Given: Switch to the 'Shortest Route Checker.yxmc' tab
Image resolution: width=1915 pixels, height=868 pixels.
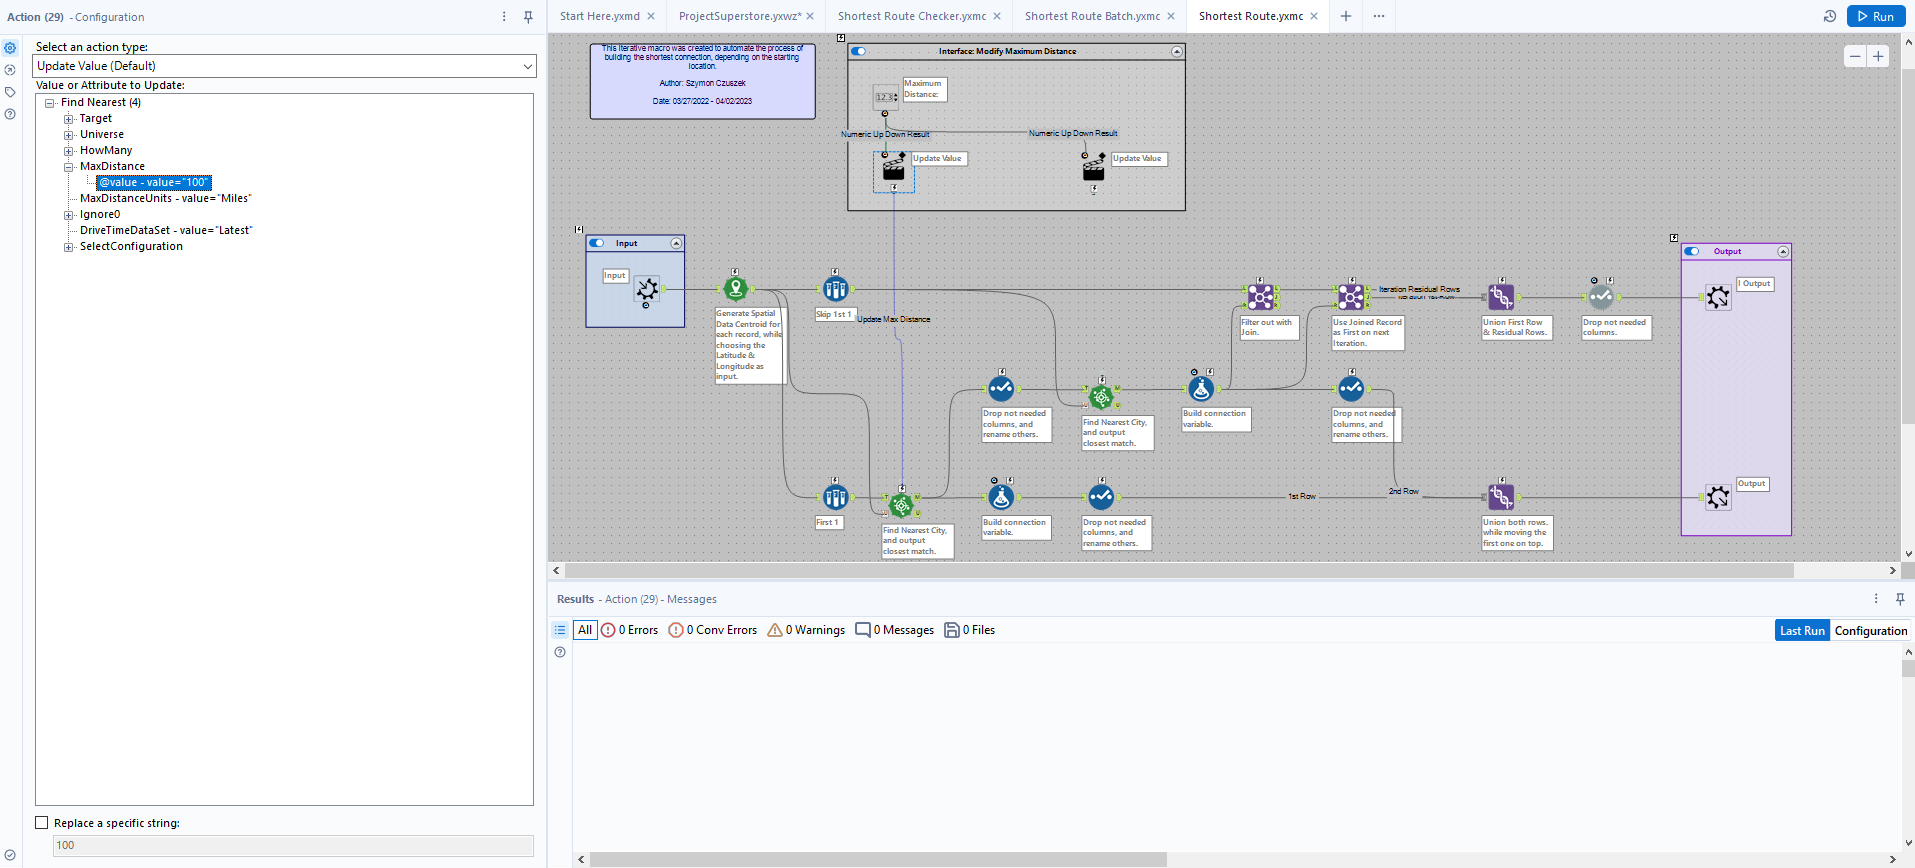Looking at the screenshot, I should [912, 16].
